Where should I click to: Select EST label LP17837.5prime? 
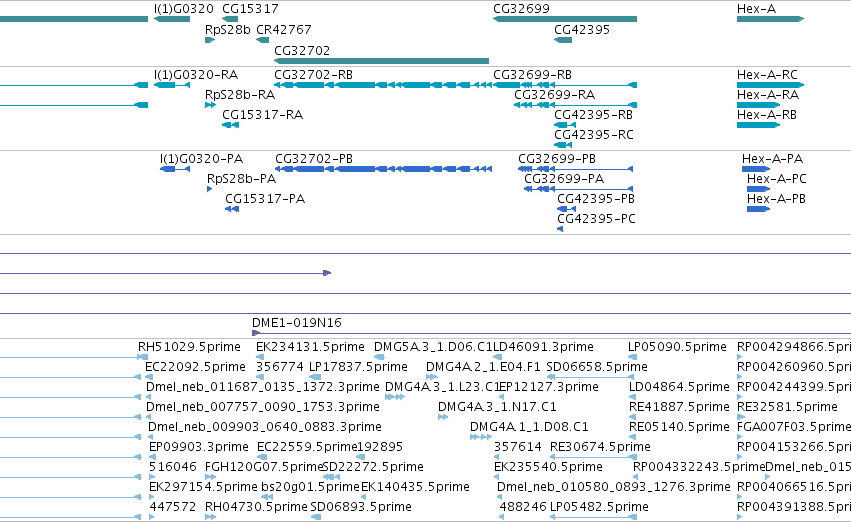[x=358, y=366]
